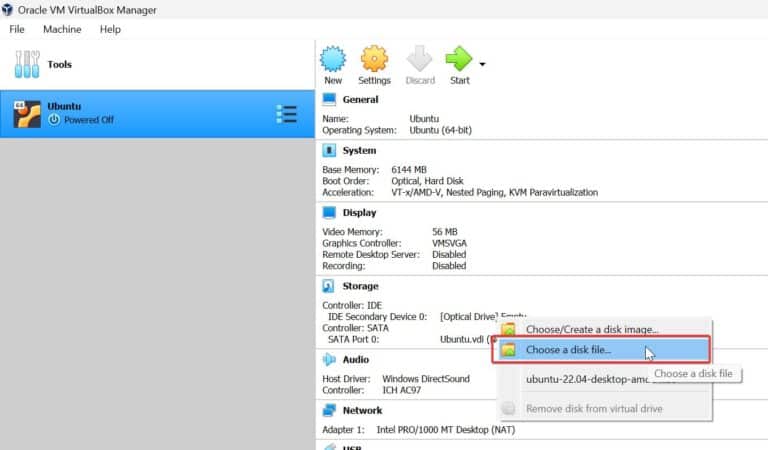
Task: Open the Display section icon
Action: point(329,212)
